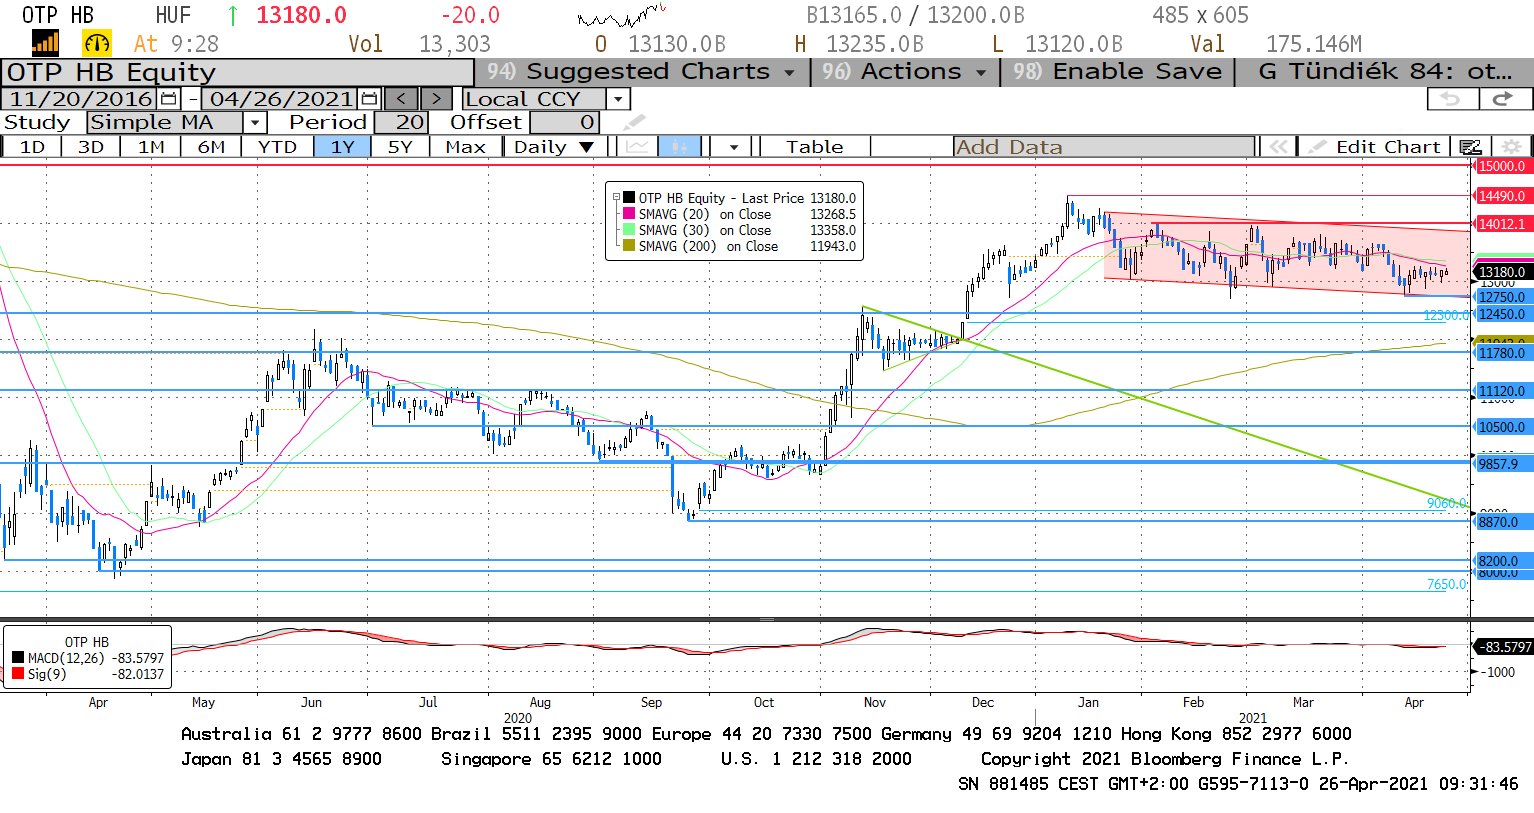The height and width of the screenshot is (813, 1534).
Task: Open the Actions menu
Action: [903, 72]
